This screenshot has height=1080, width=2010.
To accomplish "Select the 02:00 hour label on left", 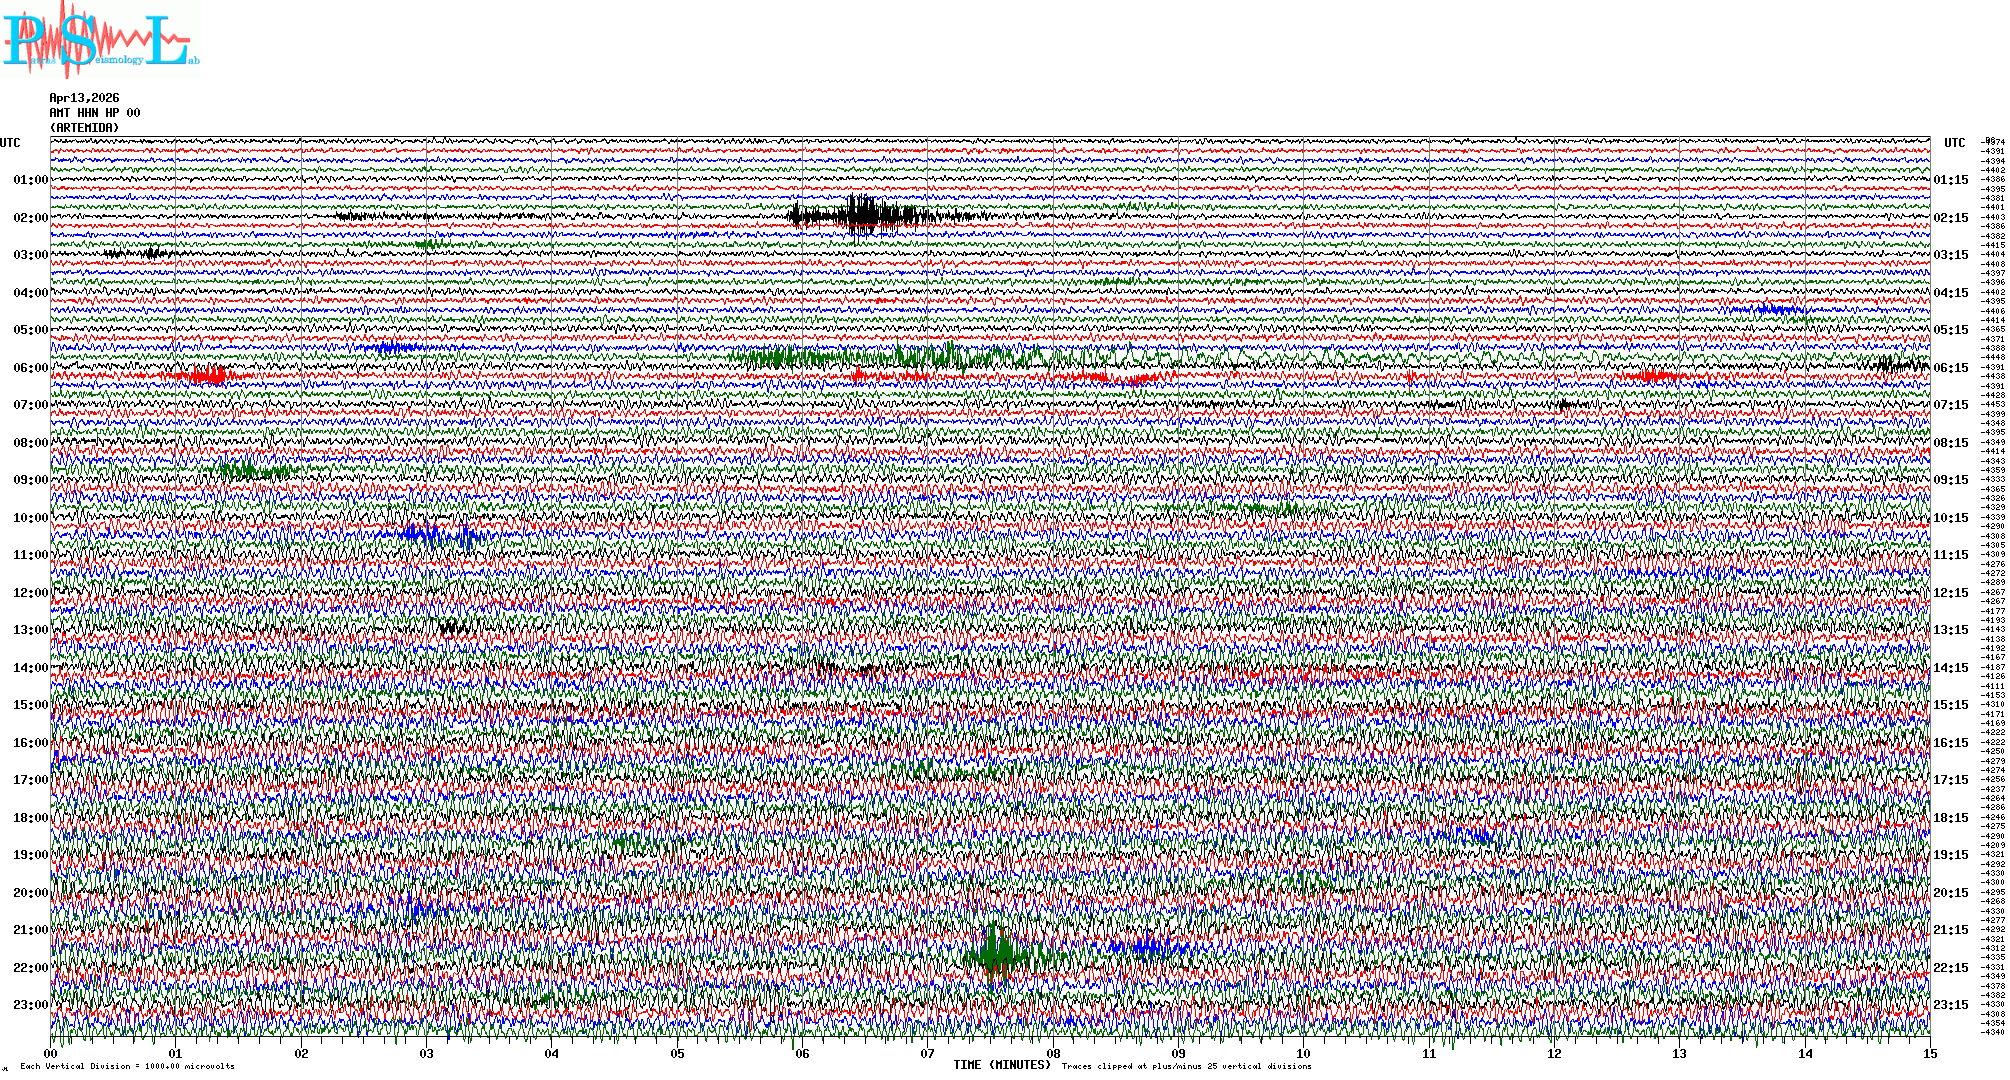I will click(30, 218).
